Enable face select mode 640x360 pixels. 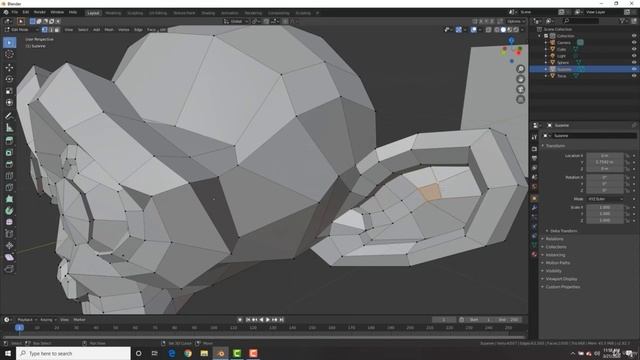57,30
